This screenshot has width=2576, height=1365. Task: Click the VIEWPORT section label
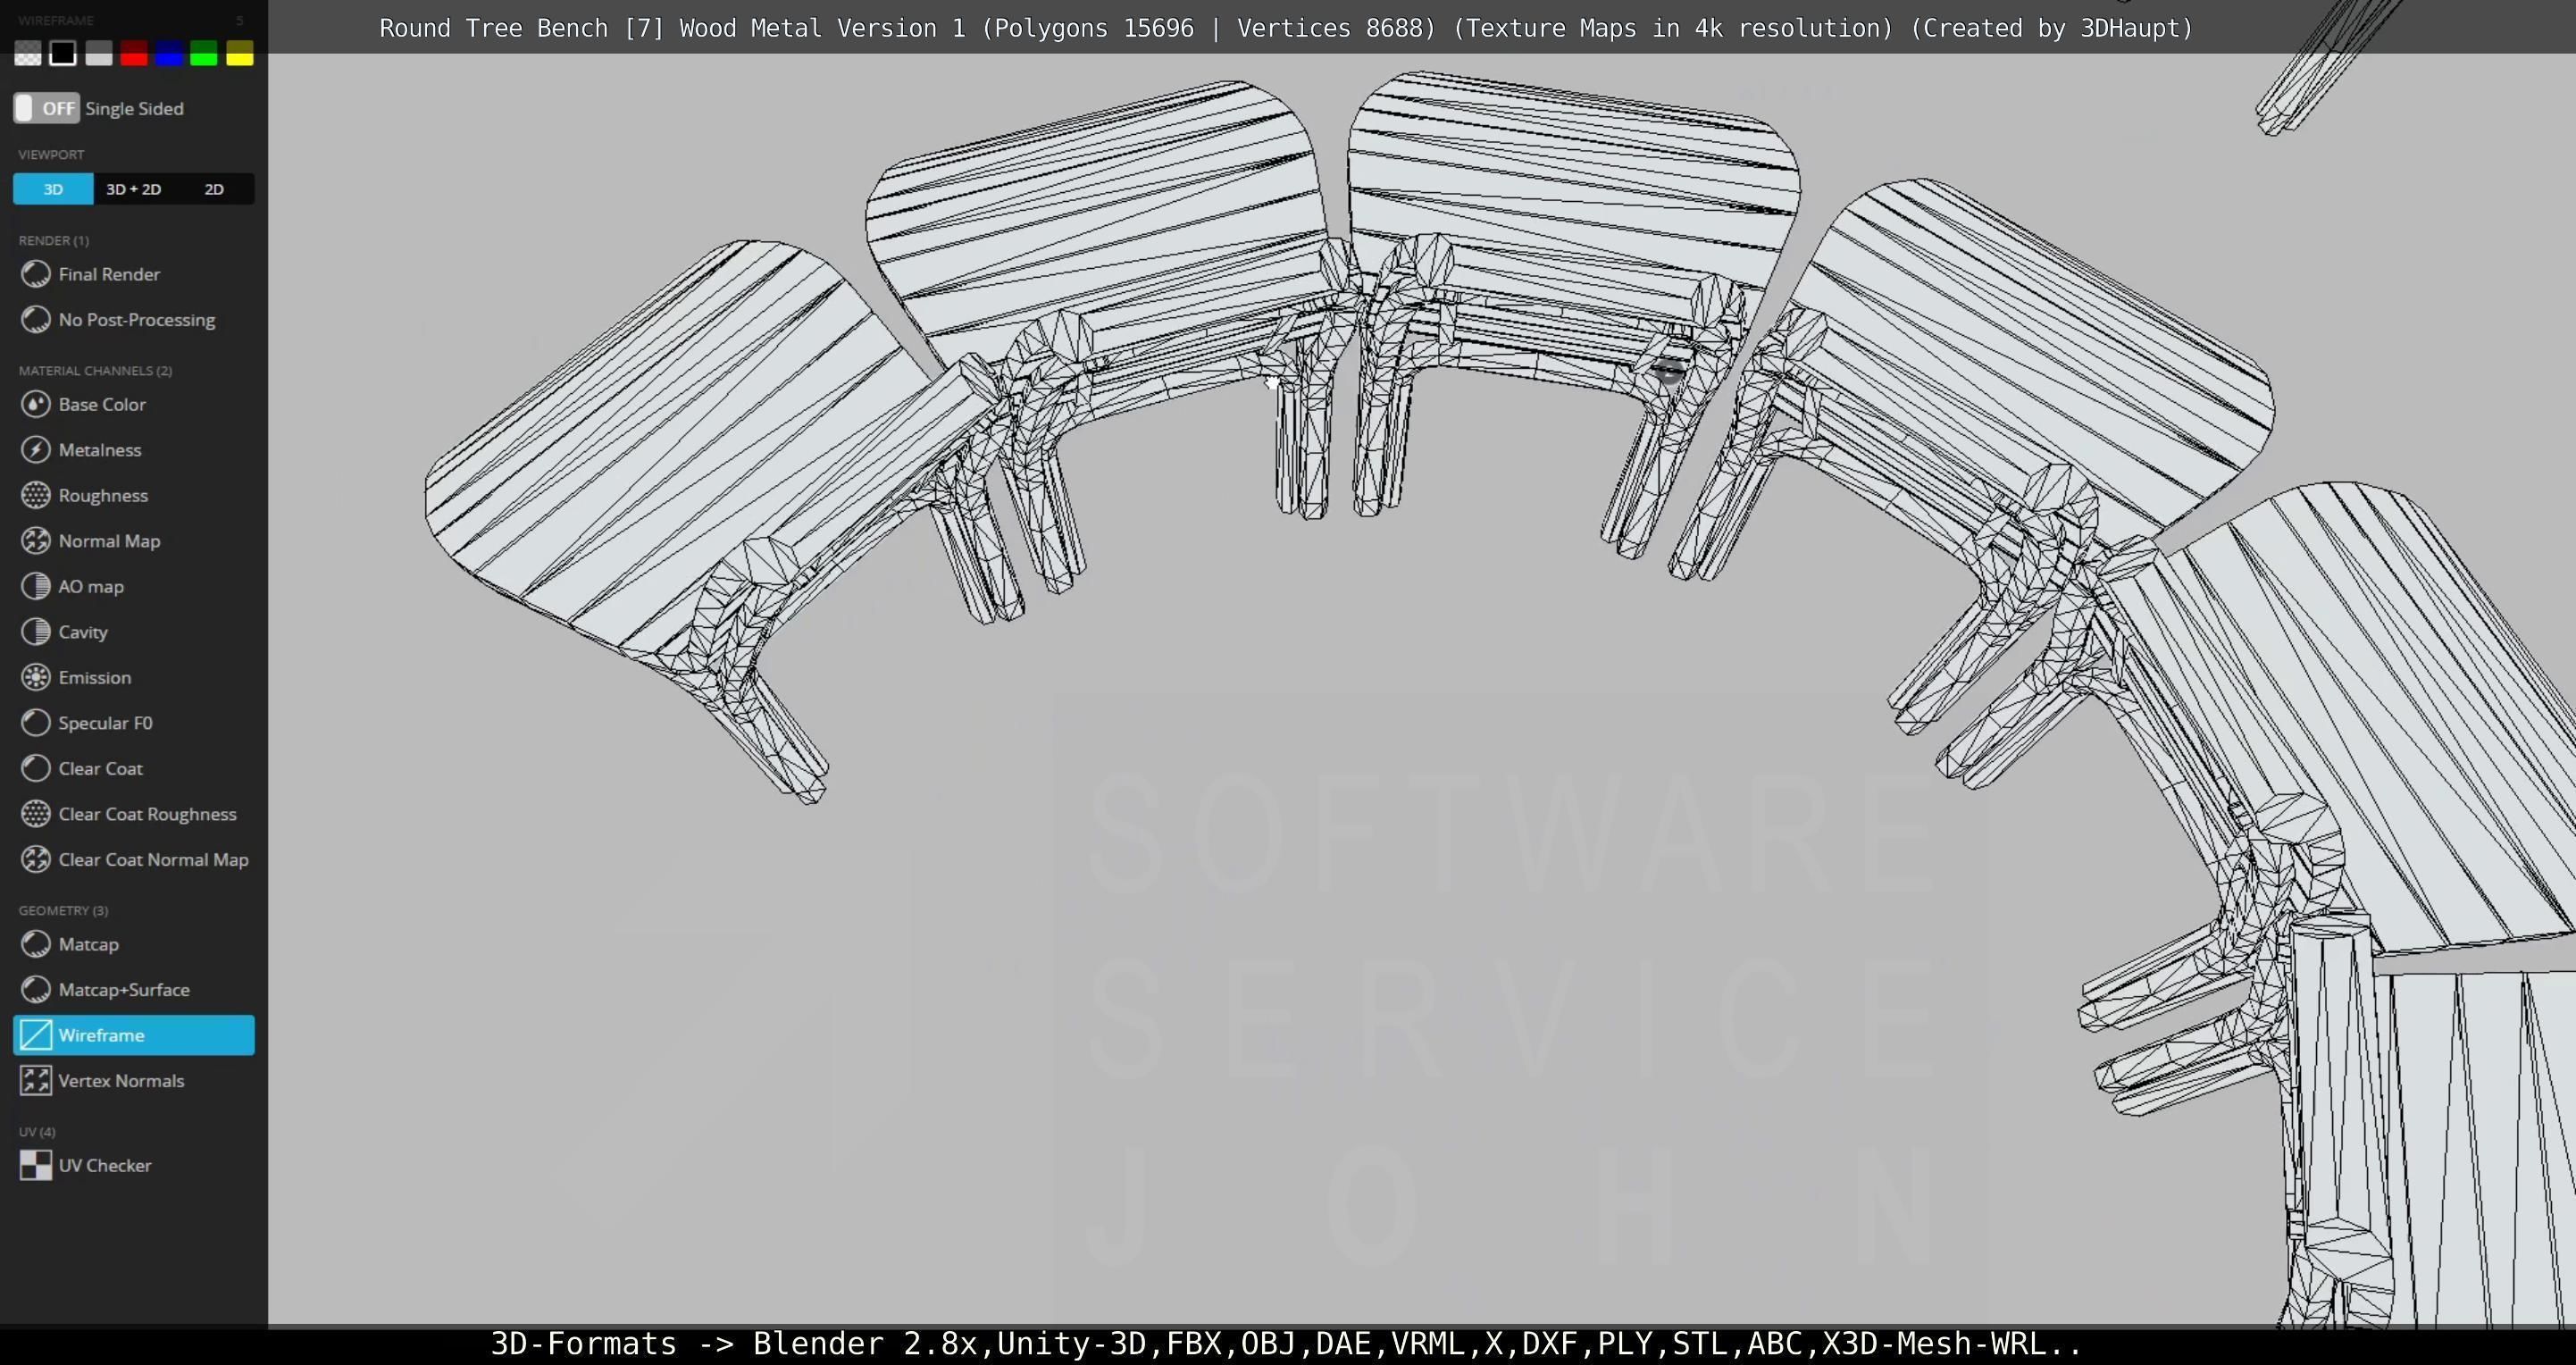(x=51, y=154)
